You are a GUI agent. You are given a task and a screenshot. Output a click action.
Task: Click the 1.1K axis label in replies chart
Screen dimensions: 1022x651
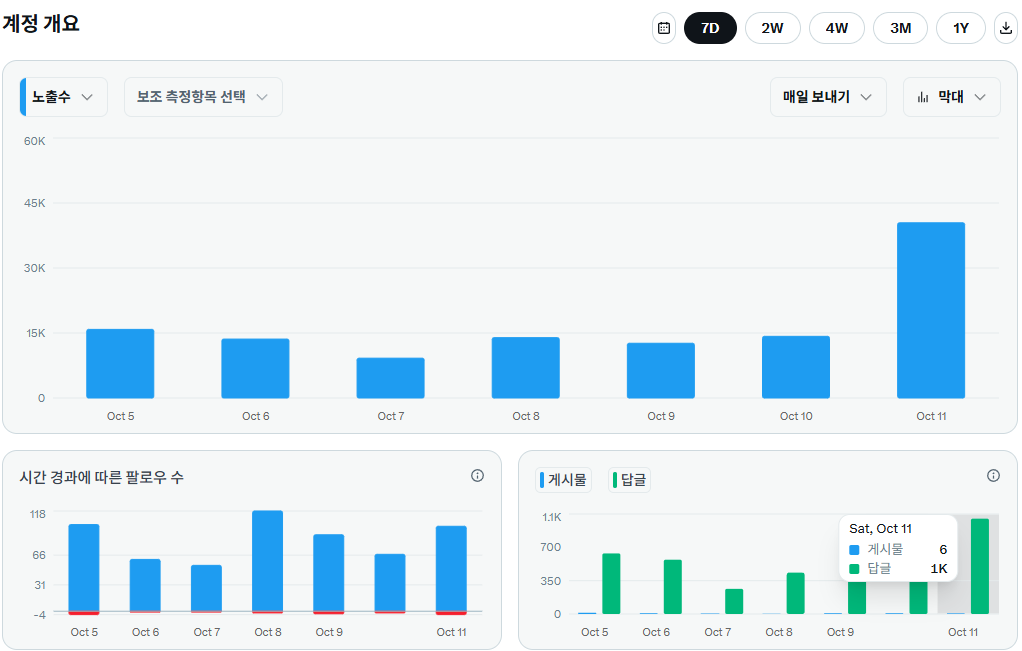tap(551, 517)
